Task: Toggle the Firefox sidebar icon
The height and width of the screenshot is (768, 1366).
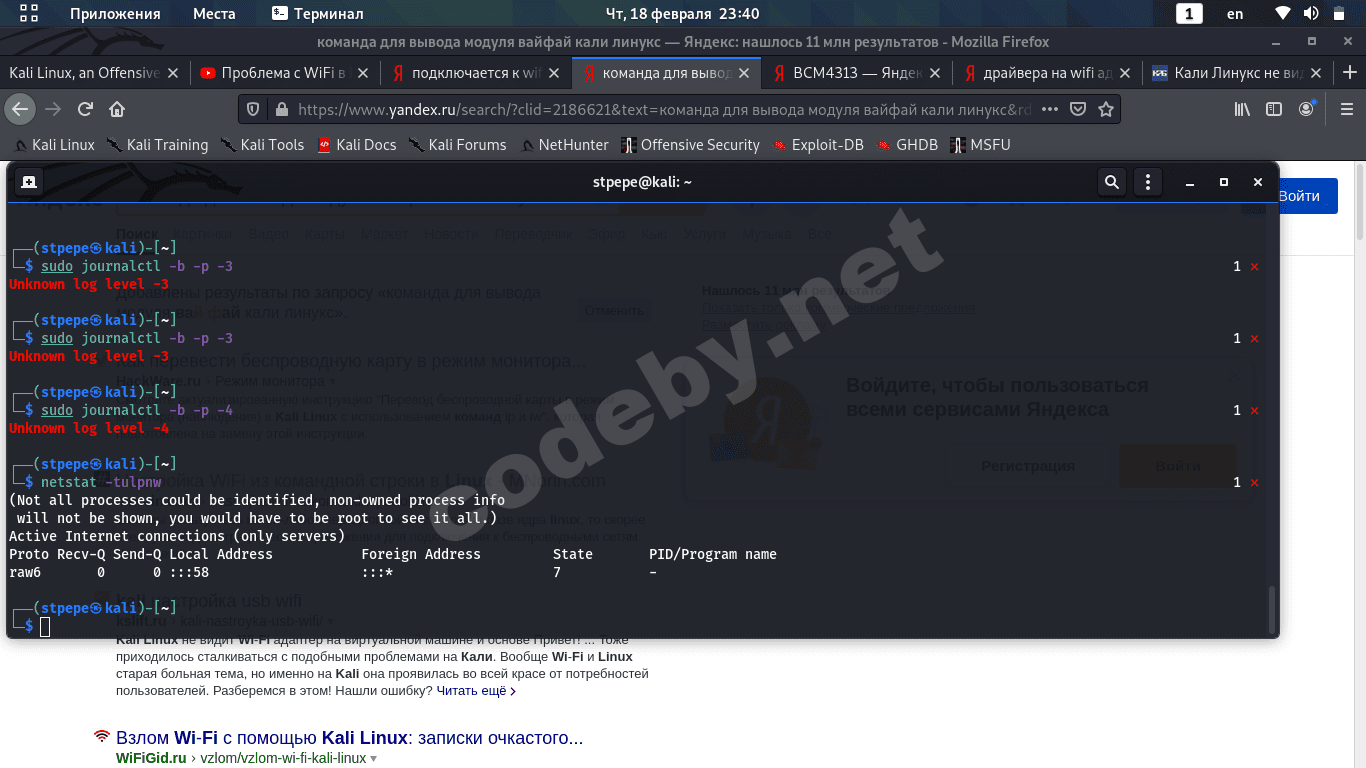Action: [x=1274, y=109]
